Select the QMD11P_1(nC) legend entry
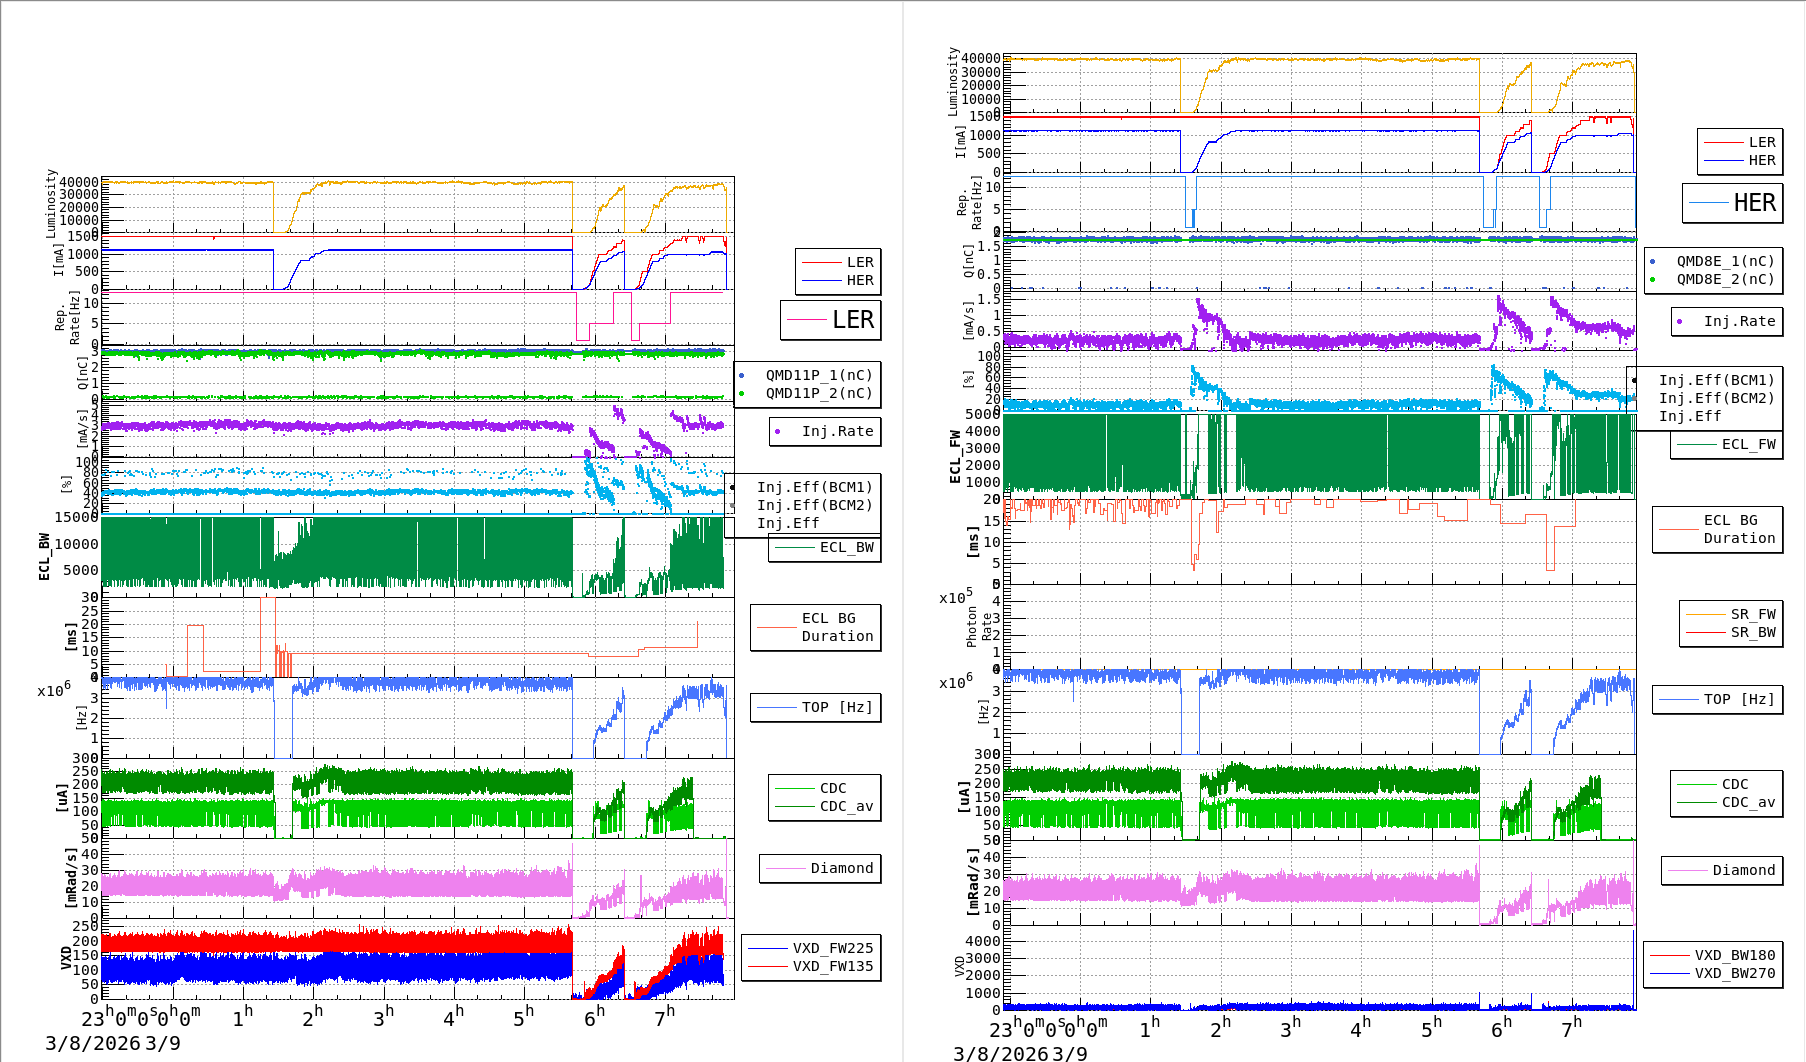Viewport: 1806px width, 1062px height. coord(818,375)
